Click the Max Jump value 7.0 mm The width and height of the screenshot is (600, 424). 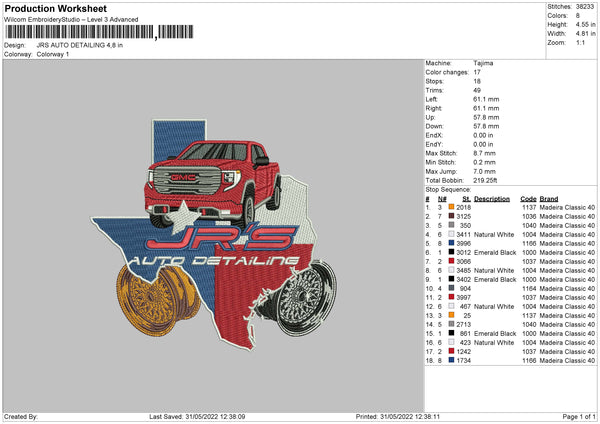click(x=484, y=171)
